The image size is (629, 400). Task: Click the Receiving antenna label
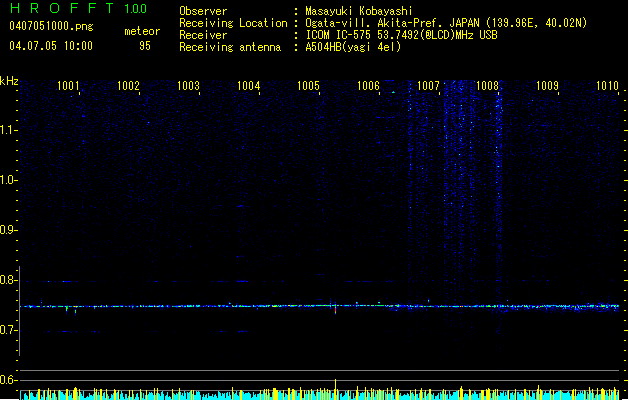click(230, 47)
